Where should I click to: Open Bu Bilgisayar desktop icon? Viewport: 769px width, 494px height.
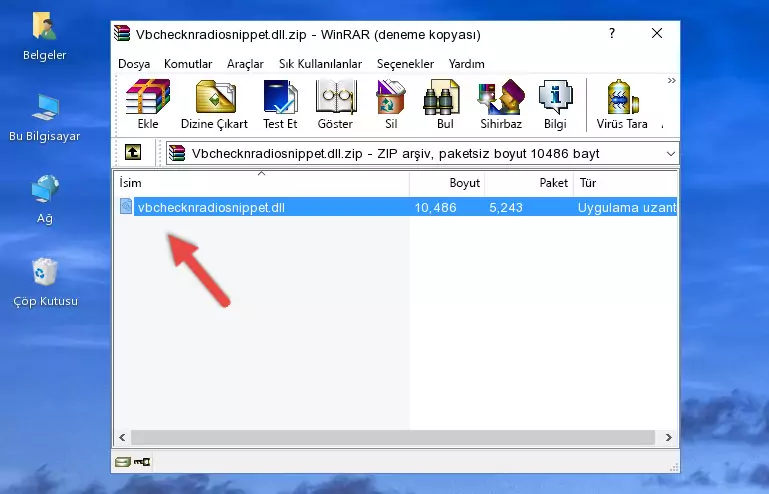(x=45, y=118)
